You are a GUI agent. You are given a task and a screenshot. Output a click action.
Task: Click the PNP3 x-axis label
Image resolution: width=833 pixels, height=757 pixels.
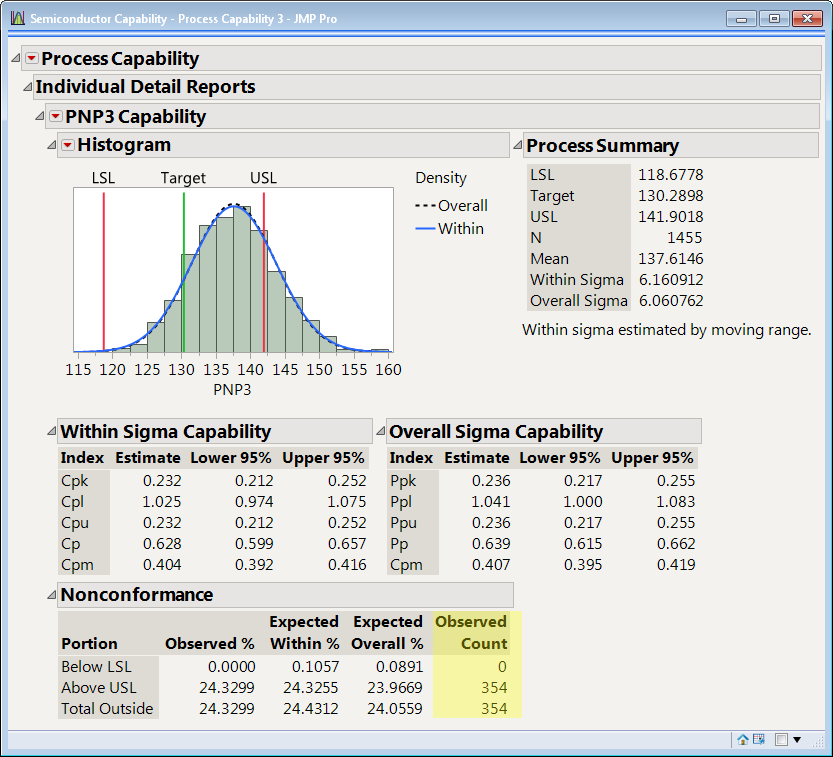click(x=232, y=390)
